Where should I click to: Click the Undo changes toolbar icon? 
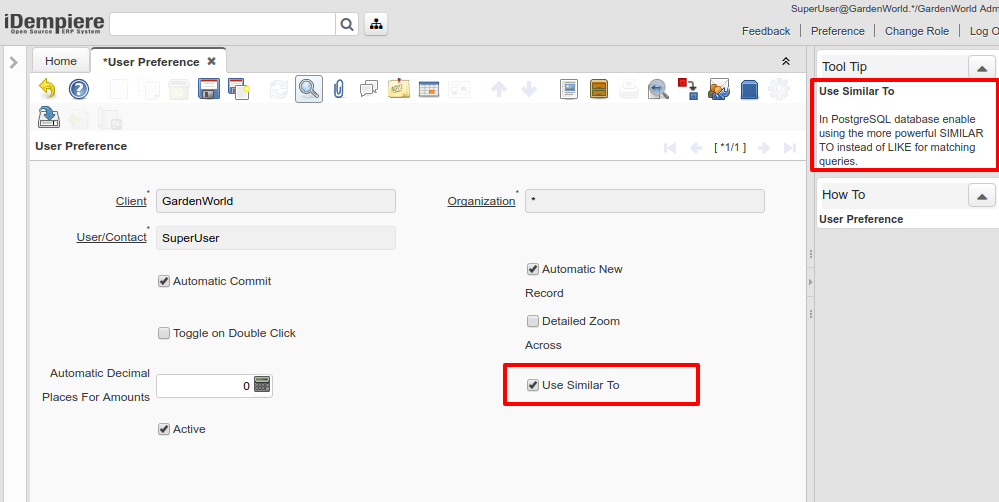(x=48, y=89)
